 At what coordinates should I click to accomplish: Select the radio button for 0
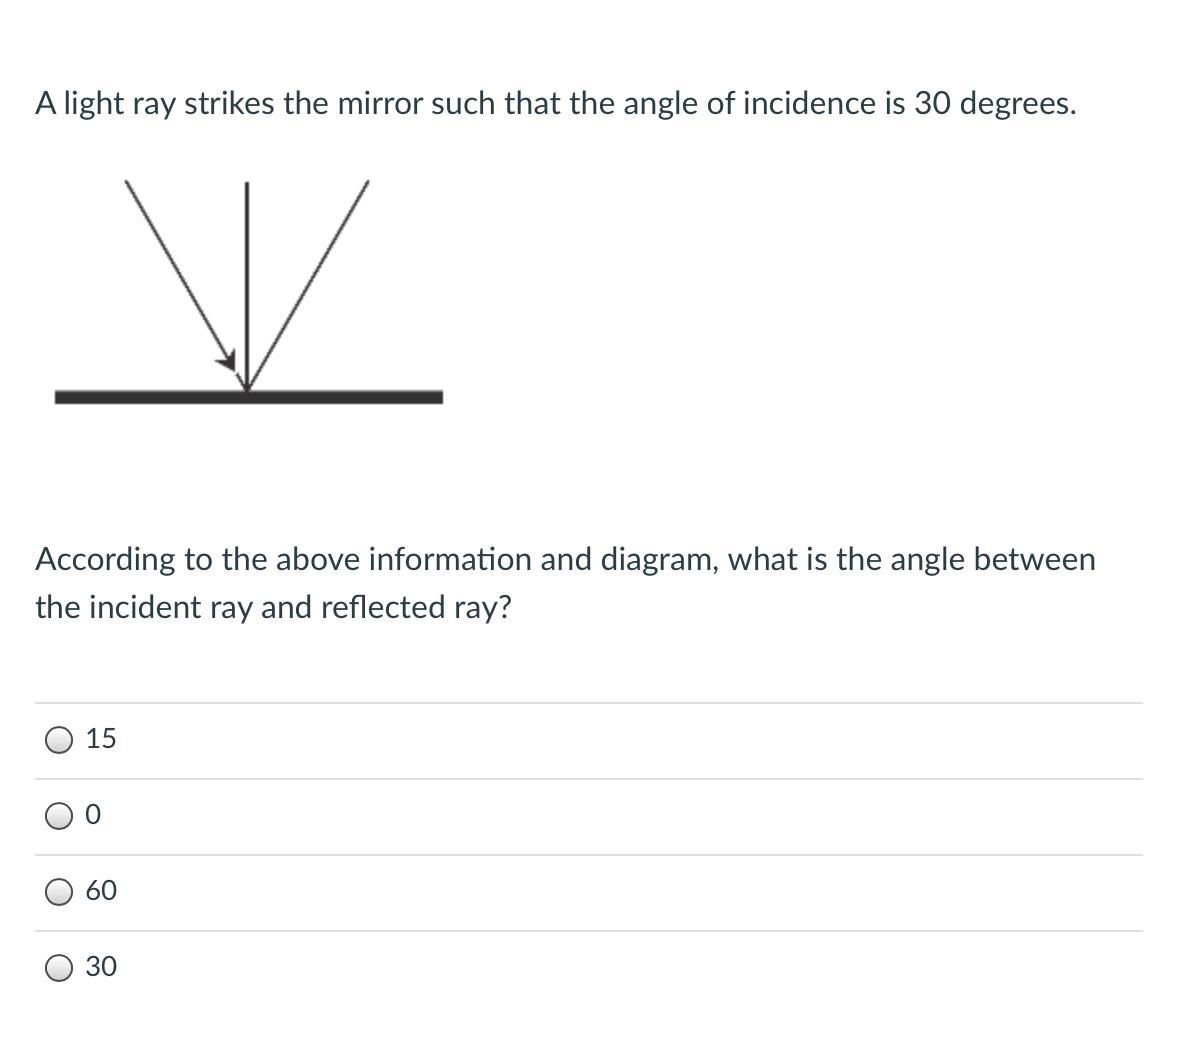(x=59, y=817)
